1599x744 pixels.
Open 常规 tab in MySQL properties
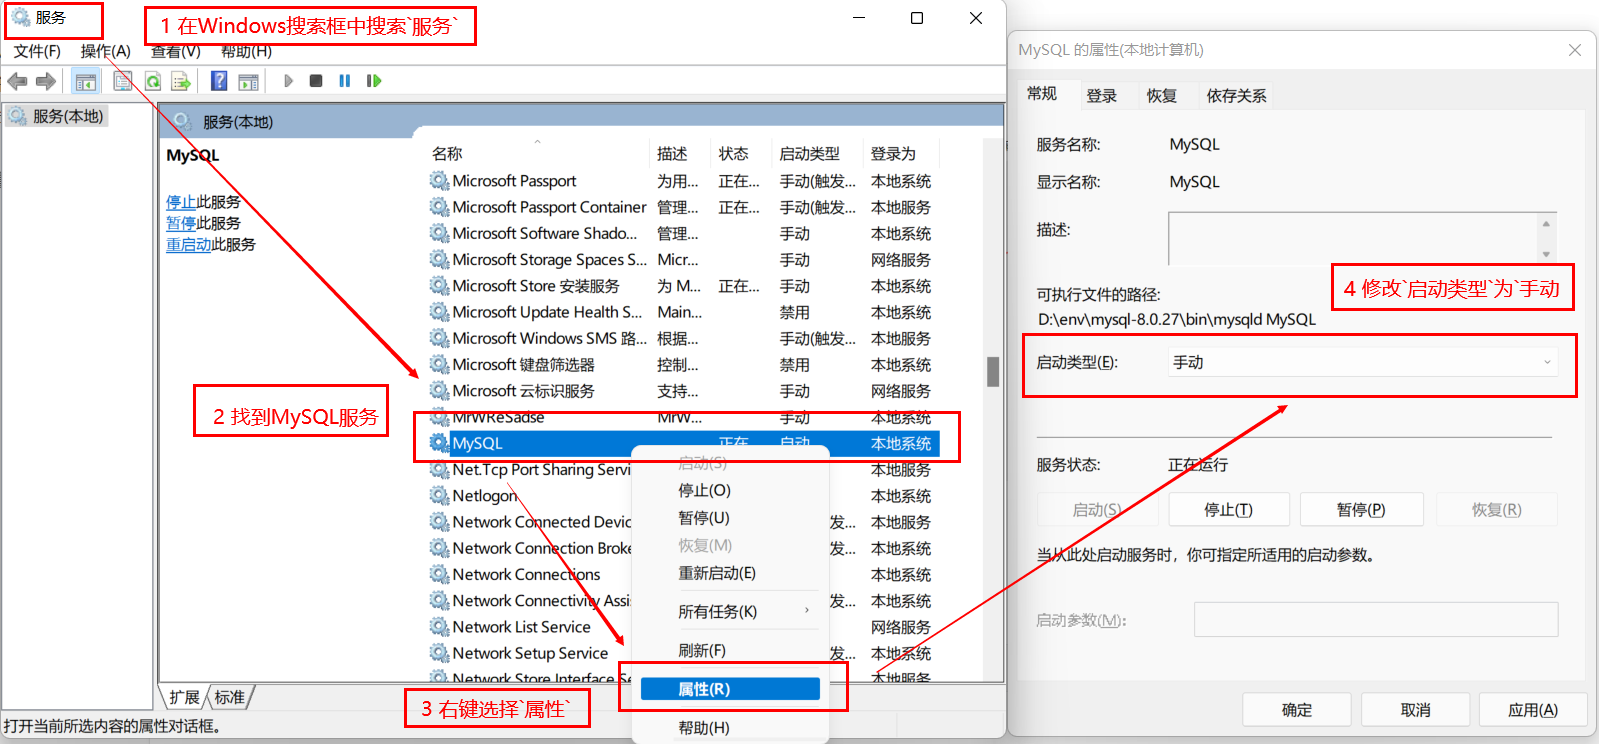click(x=1041, y=93)
